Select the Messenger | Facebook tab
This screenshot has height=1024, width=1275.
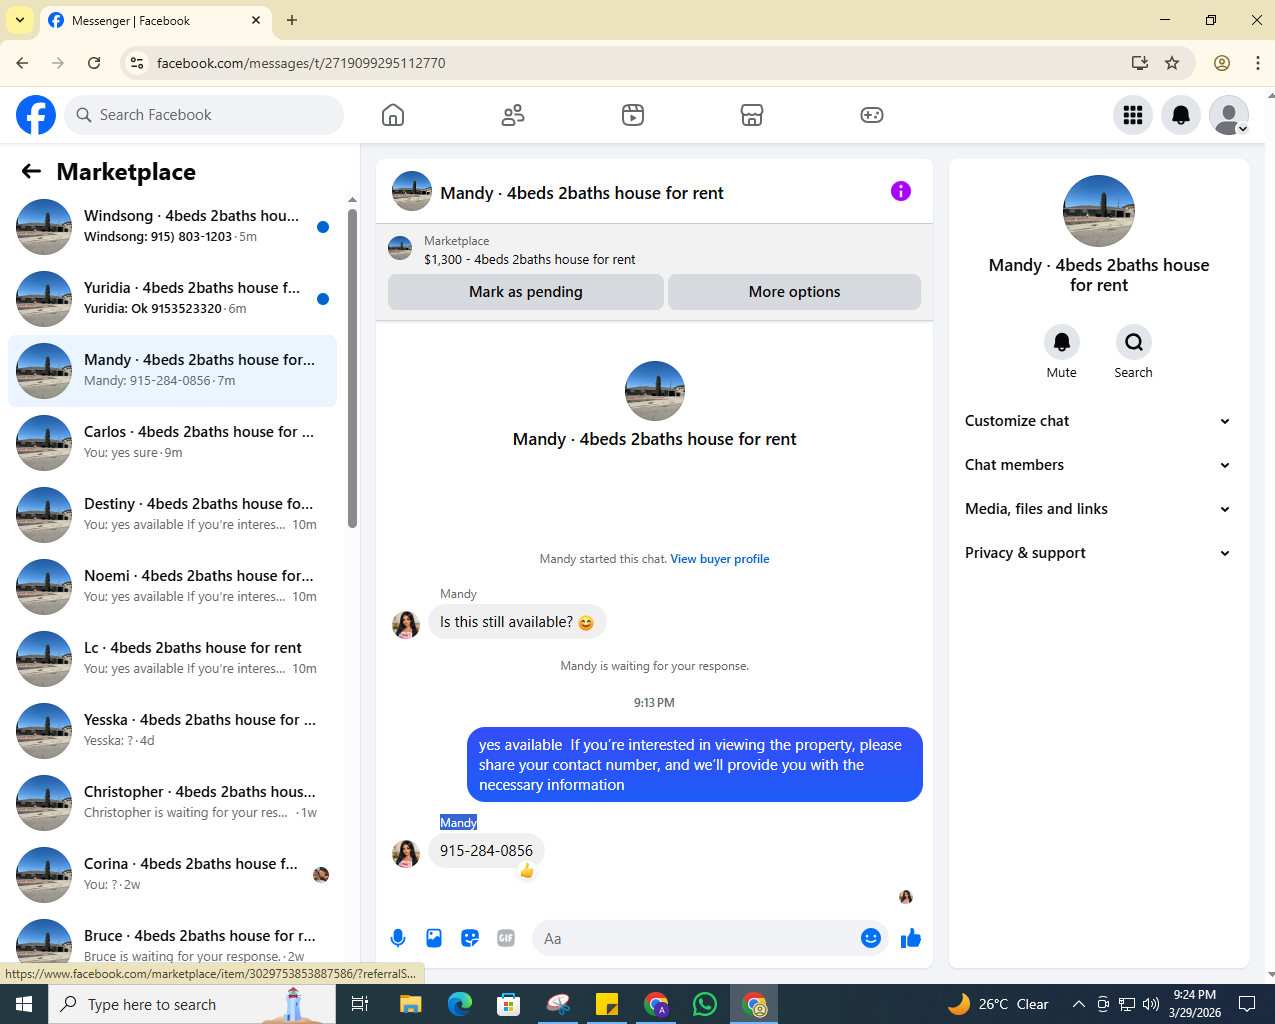(155, 20)
